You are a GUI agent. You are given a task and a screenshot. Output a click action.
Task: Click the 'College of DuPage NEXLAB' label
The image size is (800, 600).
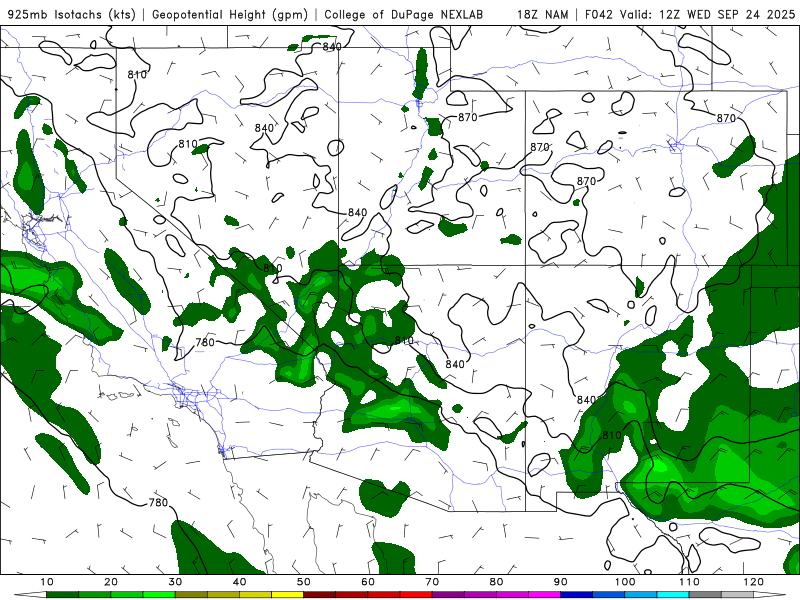pyautogui.click(x=404, y=14)
